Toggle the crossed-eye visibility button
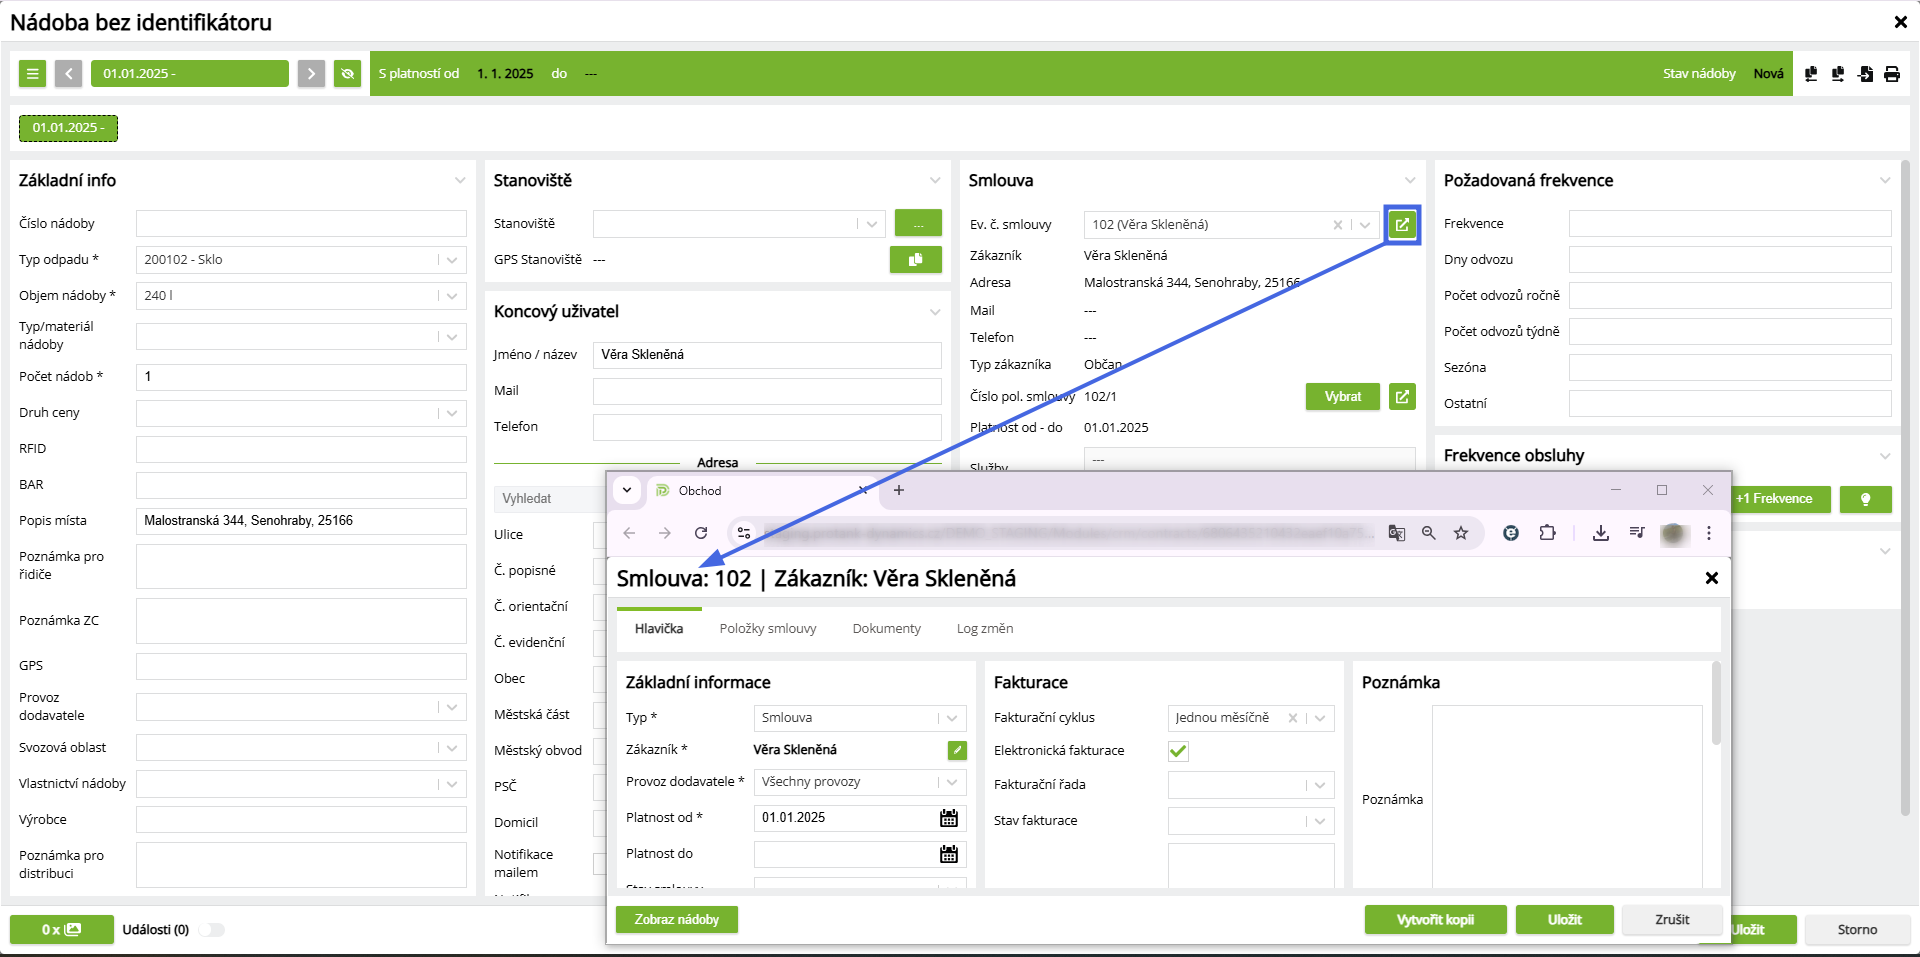 tap(347, 73)
